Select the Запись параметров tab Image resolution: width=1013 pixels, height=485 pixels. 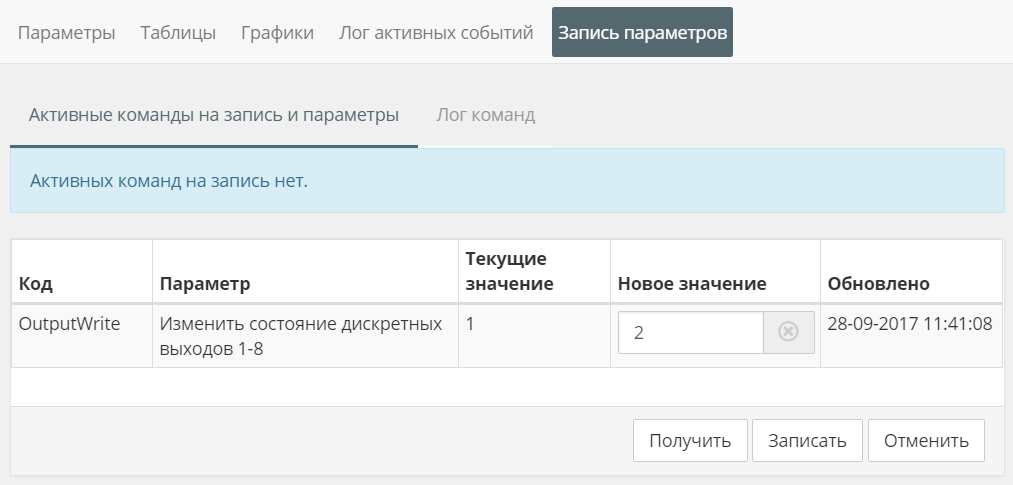click(642, 33)
